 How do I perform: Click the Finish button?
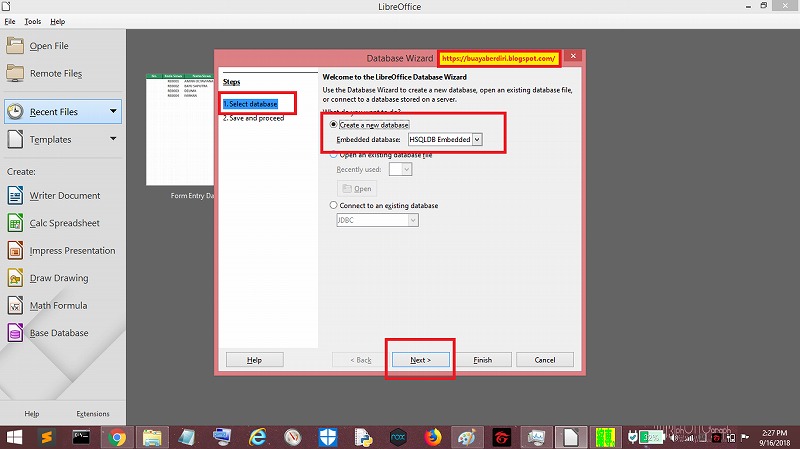483,360
